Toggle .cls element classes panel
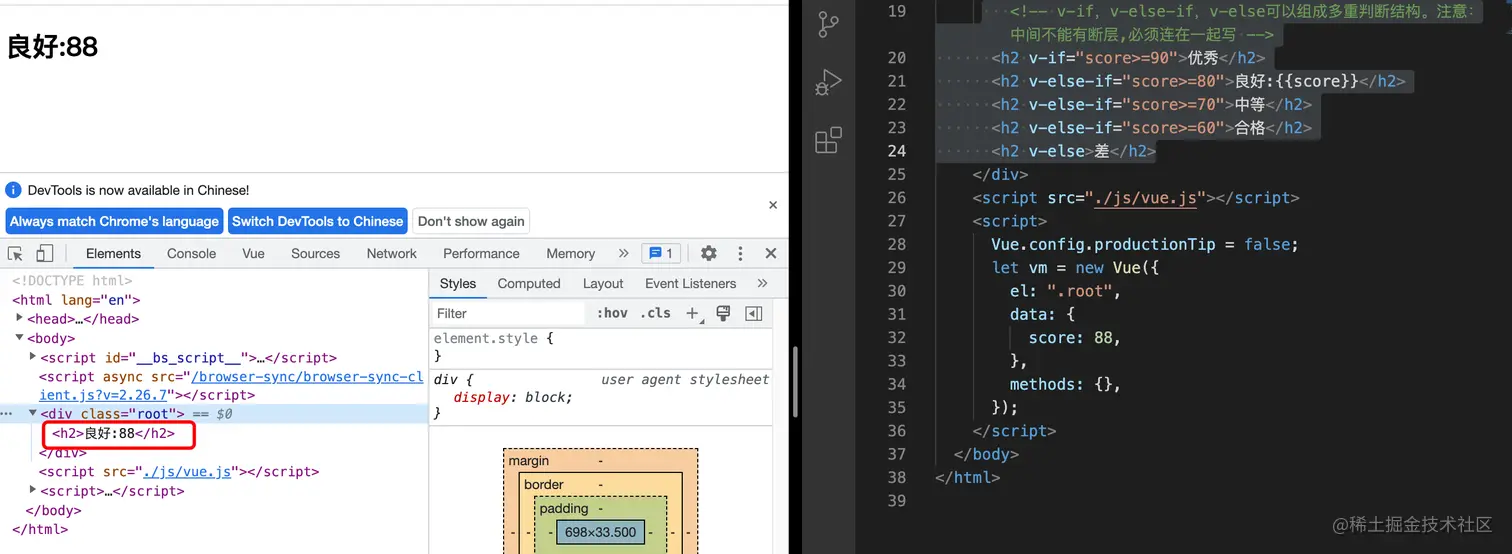This screenshot has width=1512, height=554. coord(656,313)
